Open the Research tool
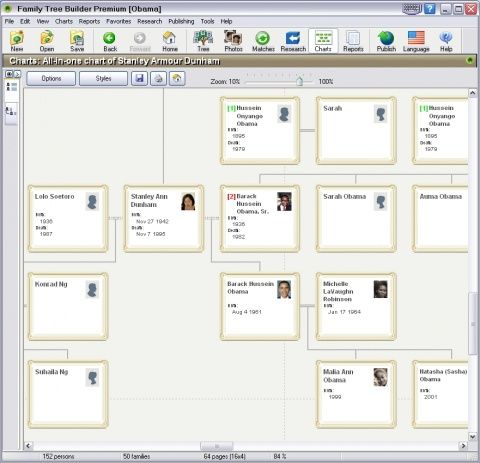The height and width of the screenshot is (463, 480). 293,41
